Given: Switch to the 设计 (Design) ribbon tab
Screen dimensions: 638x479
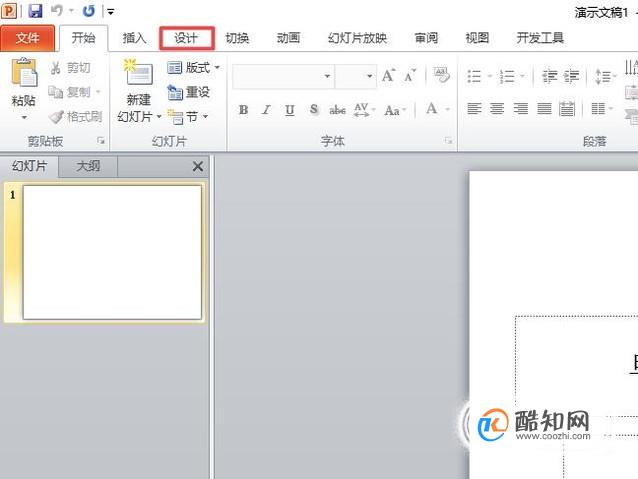Looking at the screenshot, I should (x=186, y=38).
